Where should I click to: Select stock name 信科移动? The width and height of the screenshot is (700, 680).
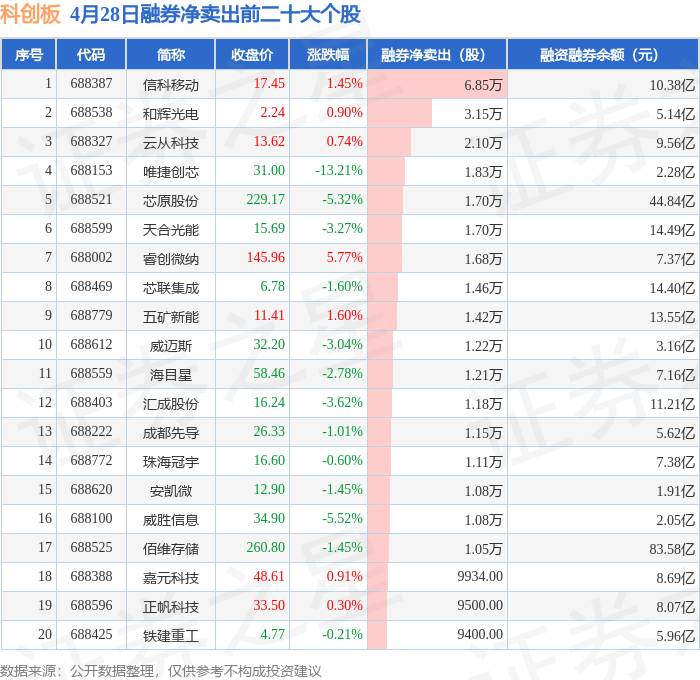point(171,85)
